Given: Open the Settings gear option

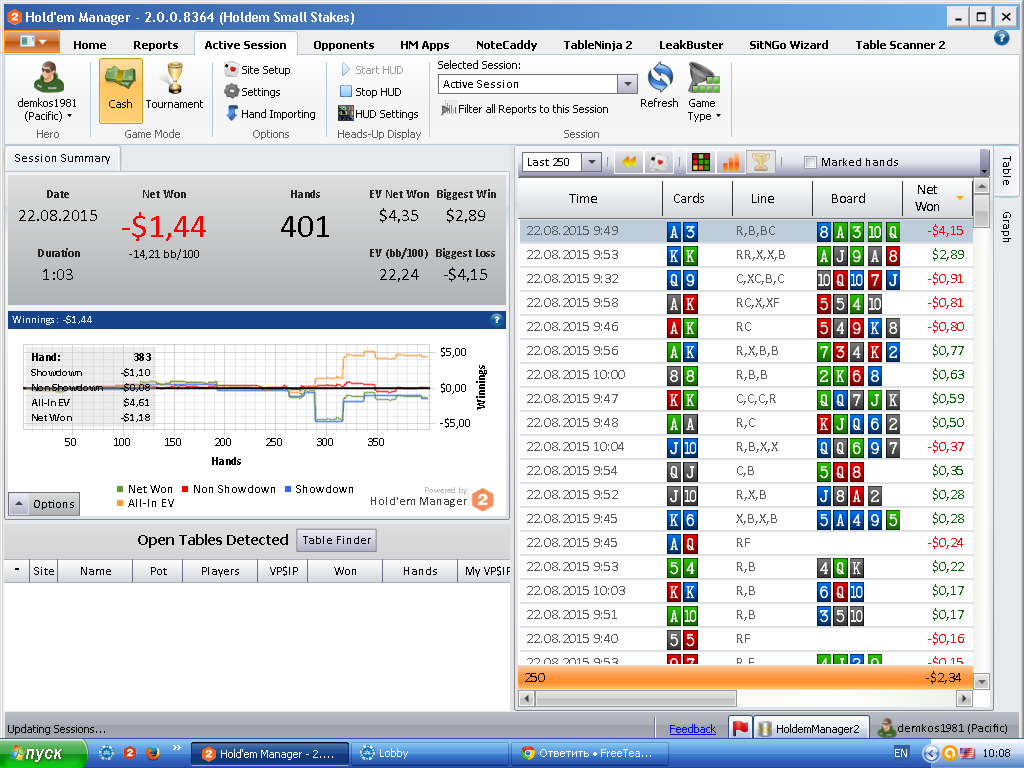Looking at the screenshot, I should click(x=253, y=92).
